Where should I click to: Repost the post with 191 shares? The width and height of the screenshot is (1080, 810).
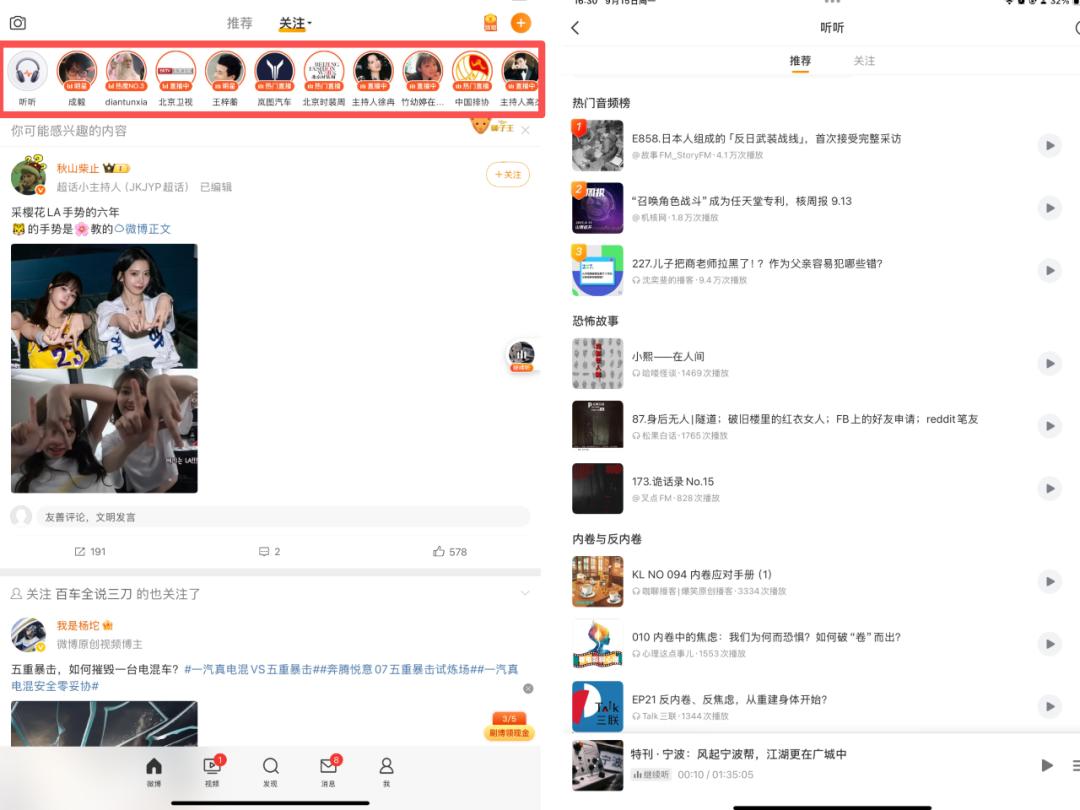[x=90, y=552]
